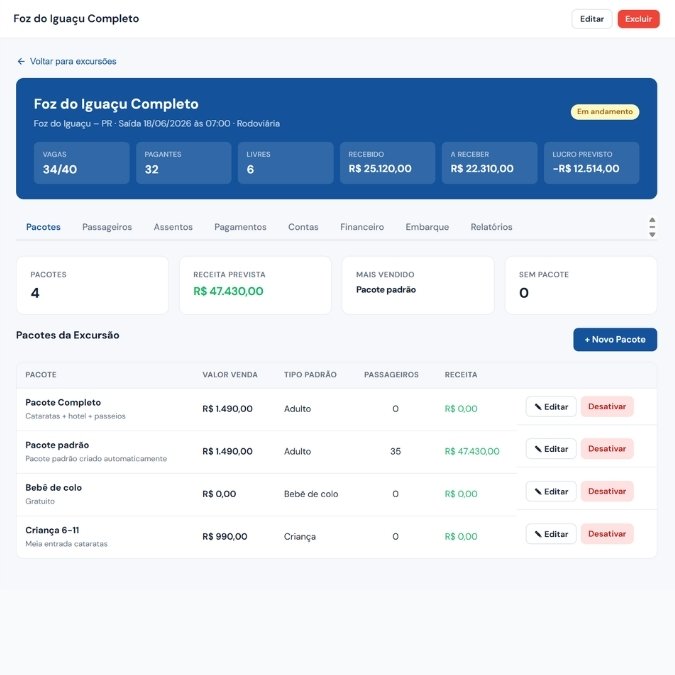
Task: Create a package with Novo Pacote button
Action: pyautogui.click(x=615, y=340)
